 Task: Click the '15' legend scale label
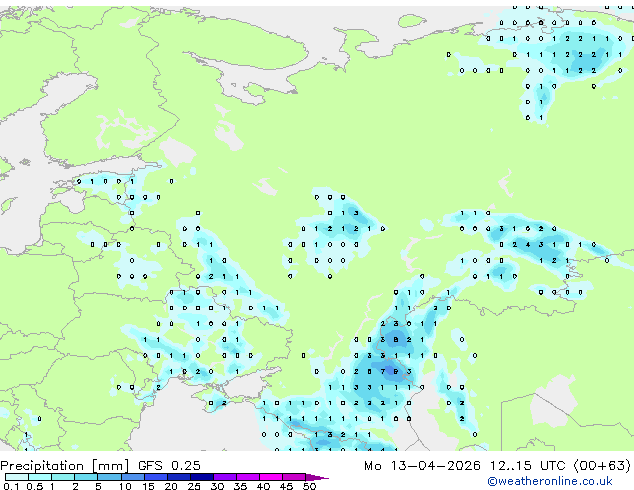click(x=148, y=486)
